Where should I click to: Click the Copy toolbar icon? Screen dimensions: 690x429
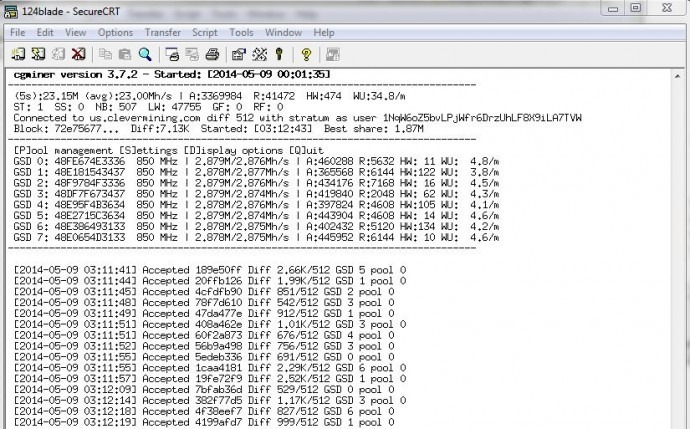(x=105, y=54)
